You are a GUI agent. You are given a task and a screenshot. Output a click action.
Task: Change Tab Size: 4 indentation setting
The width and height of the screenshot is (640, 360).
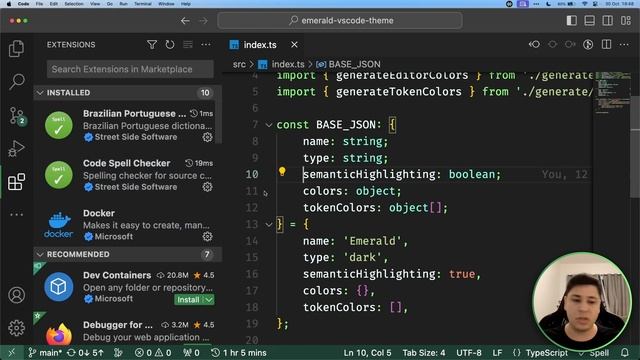[x=424, y=353]
